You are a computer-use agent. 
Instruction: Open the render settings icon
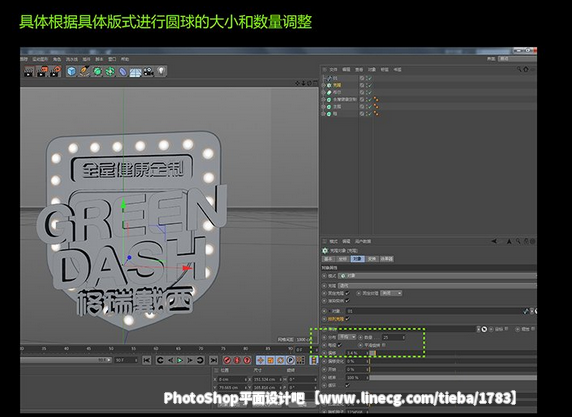tap(55, 71)
